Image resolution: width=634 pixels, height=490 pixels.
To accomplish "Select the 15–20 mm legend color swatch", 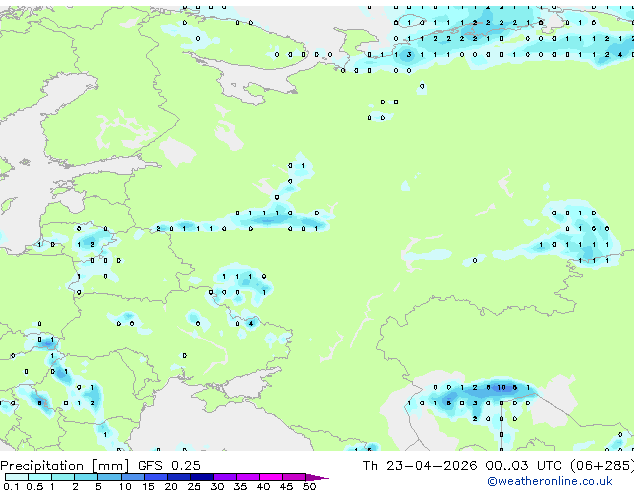I will [155, 477].
